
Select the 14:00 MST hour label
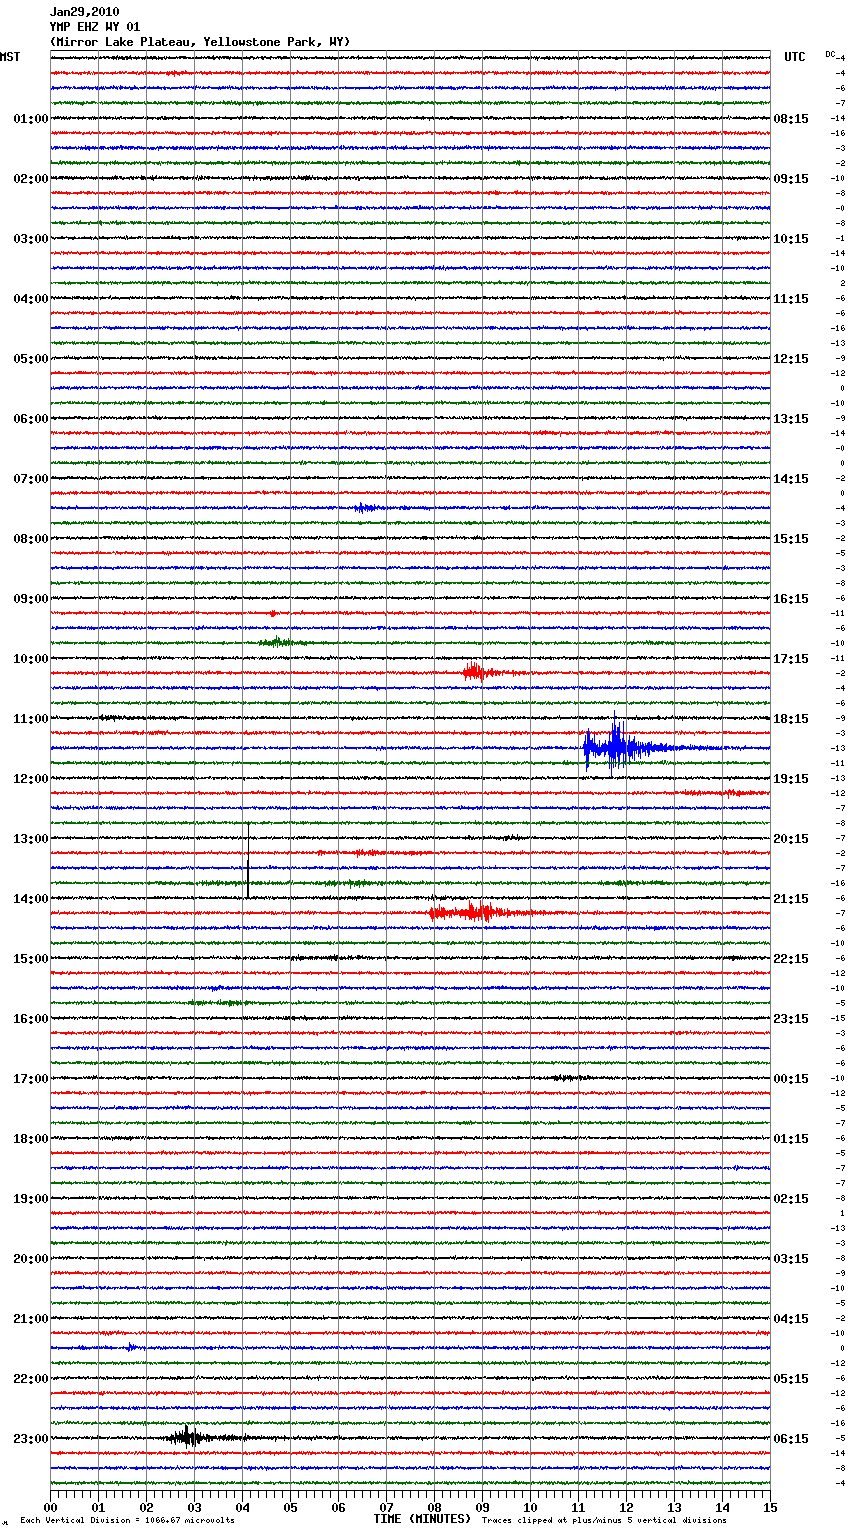(31, 899)
